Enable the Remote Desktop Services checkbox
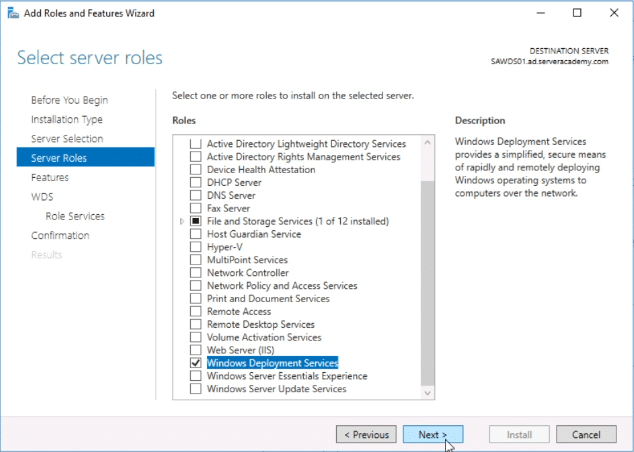This screenshot has height=452, width=634. pyautogui.click(x=195, y=324)
